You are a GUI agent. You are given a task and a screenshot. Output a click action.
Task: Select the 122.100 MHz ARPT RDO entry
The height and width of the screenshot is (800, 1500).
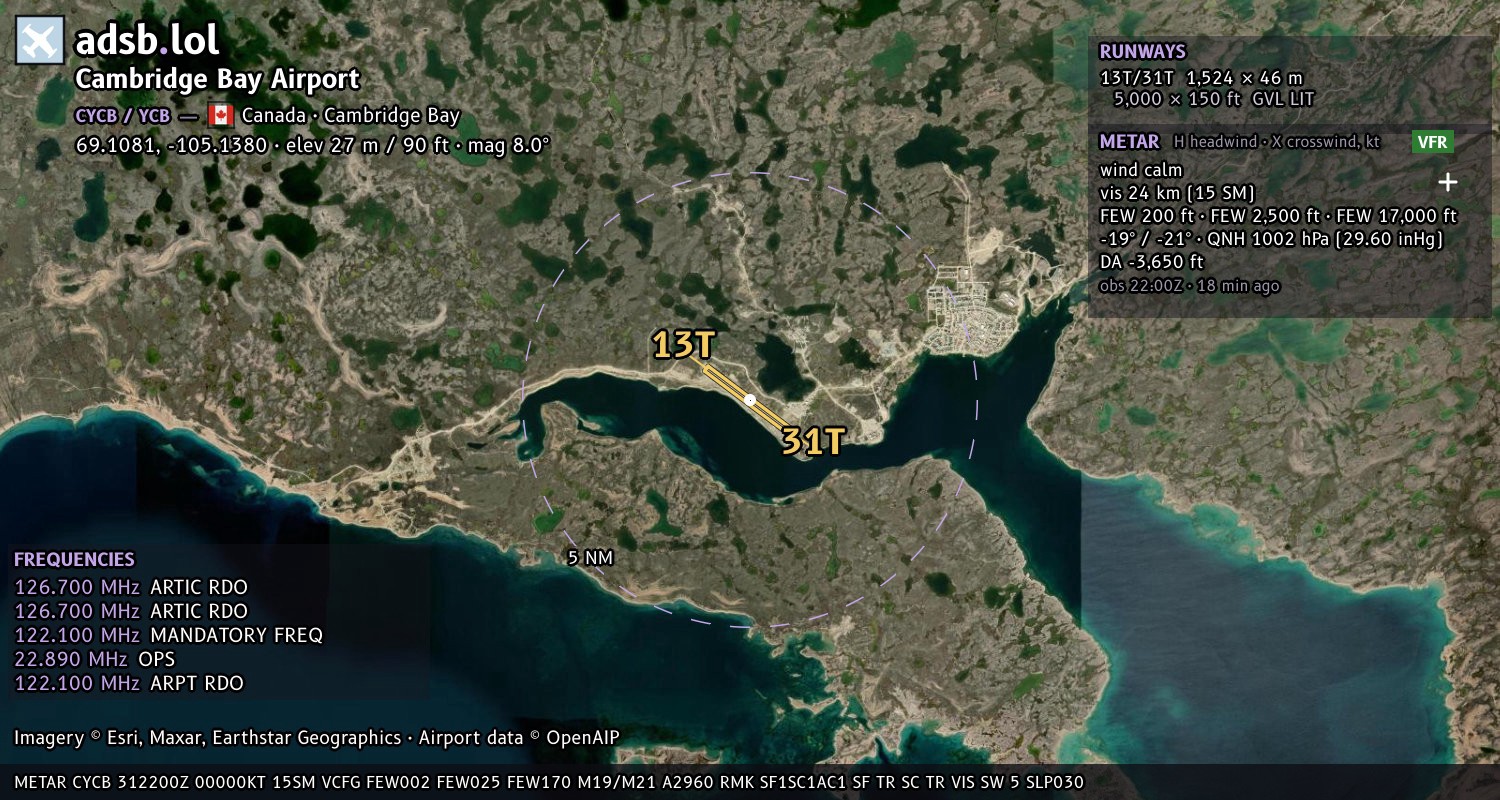click(128, 683)
